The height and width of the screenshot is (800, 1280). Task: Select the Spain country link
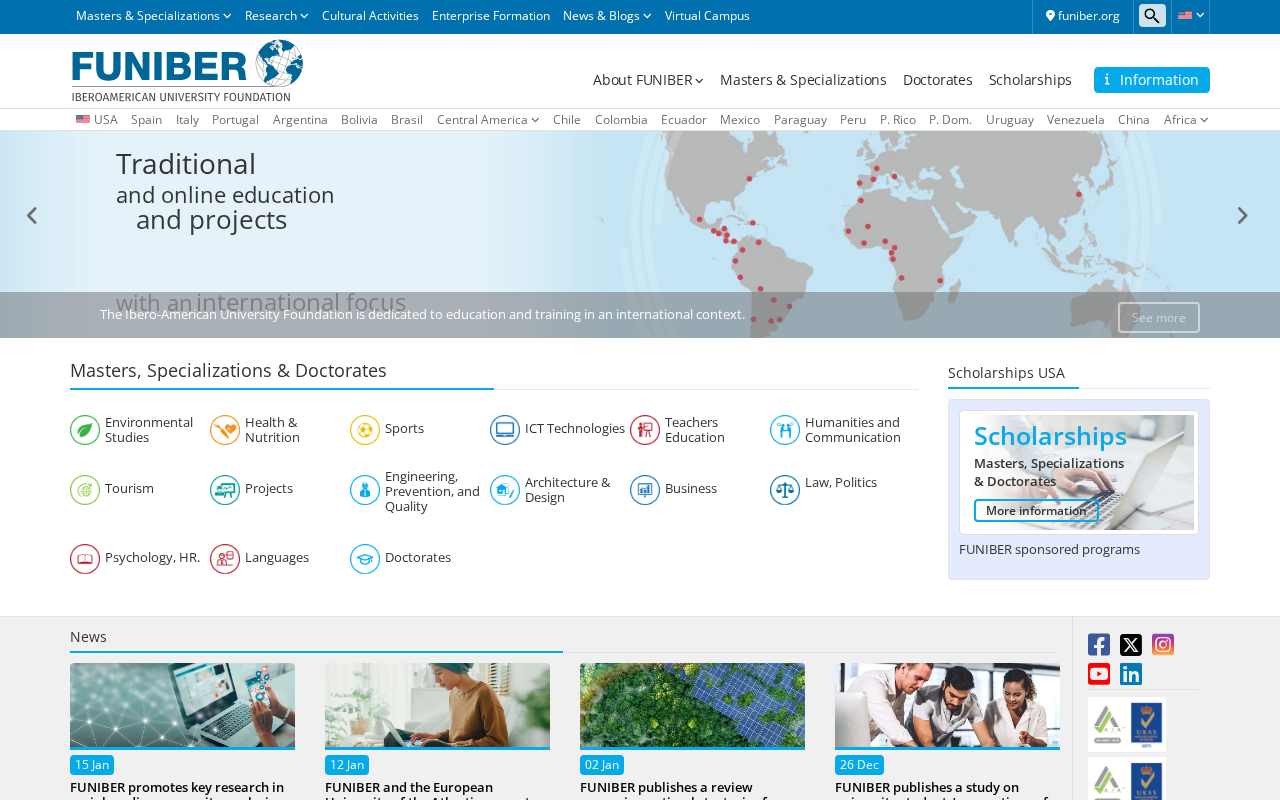coord(146,120)
